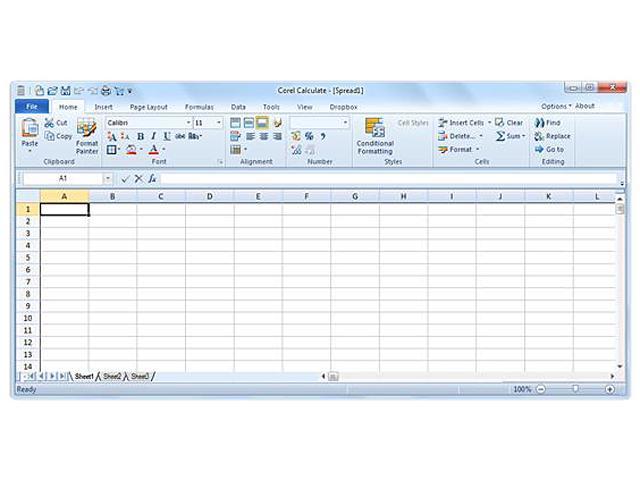Screen dimensions: 640x480
Task: Click the Replace button
Action: pos(552,136)
